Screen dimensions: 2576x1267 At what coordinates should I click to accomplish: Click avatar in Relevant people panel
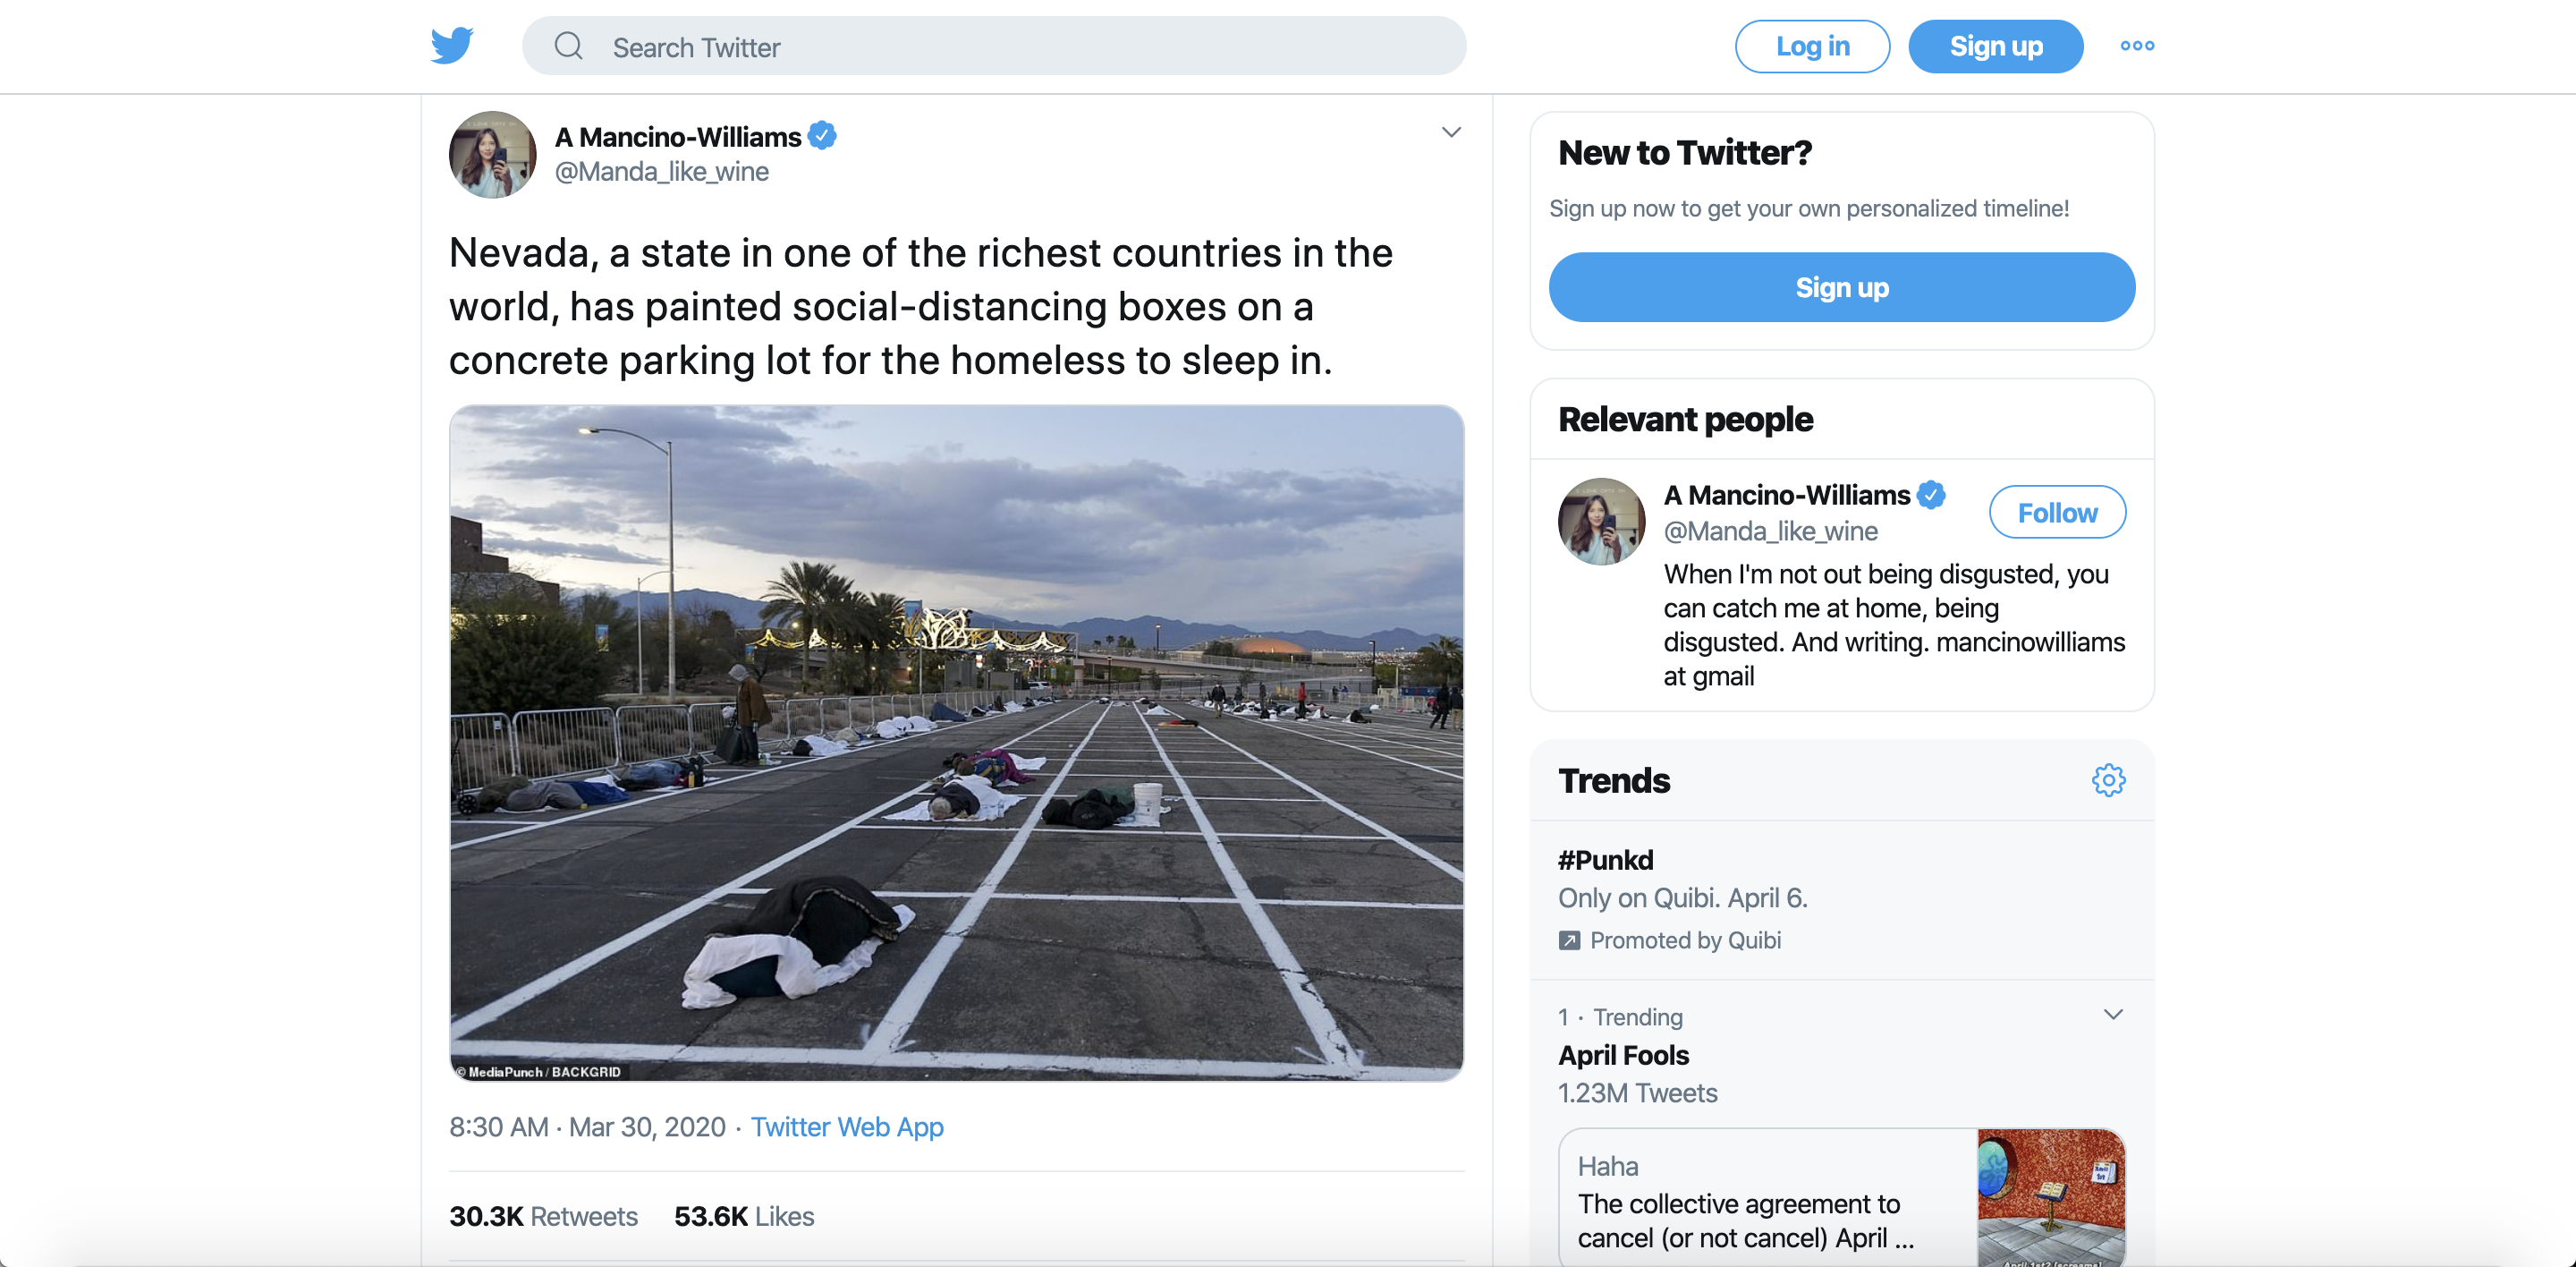coord(1601,521)
